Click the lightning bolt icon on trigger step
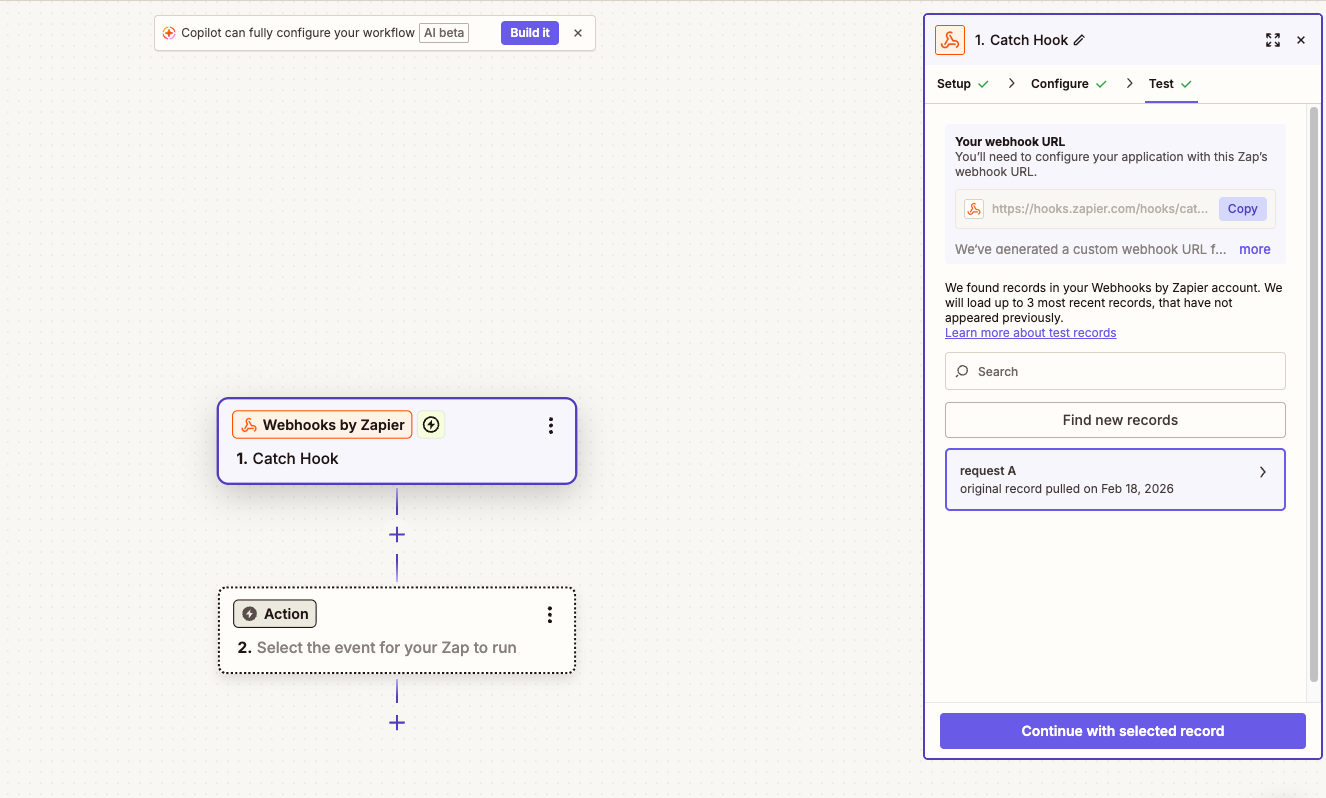 431,425
